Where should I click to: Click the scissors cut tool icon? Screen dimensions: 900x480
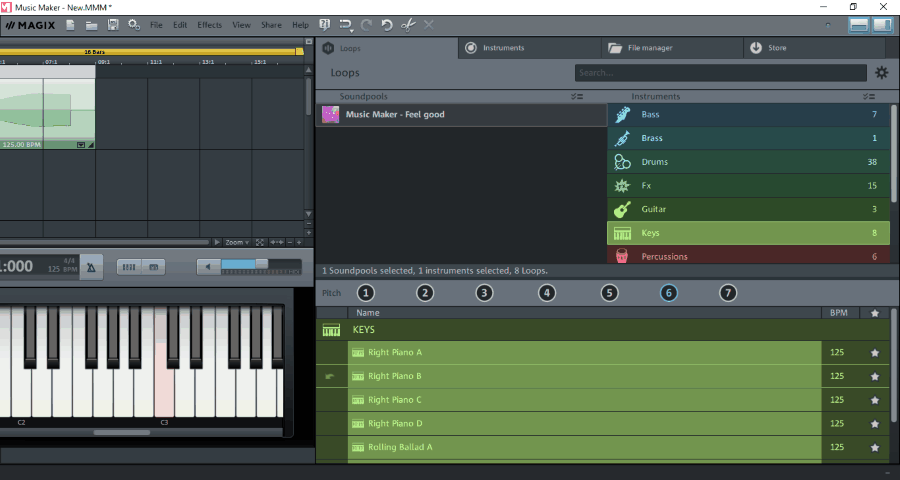point(408,25)
